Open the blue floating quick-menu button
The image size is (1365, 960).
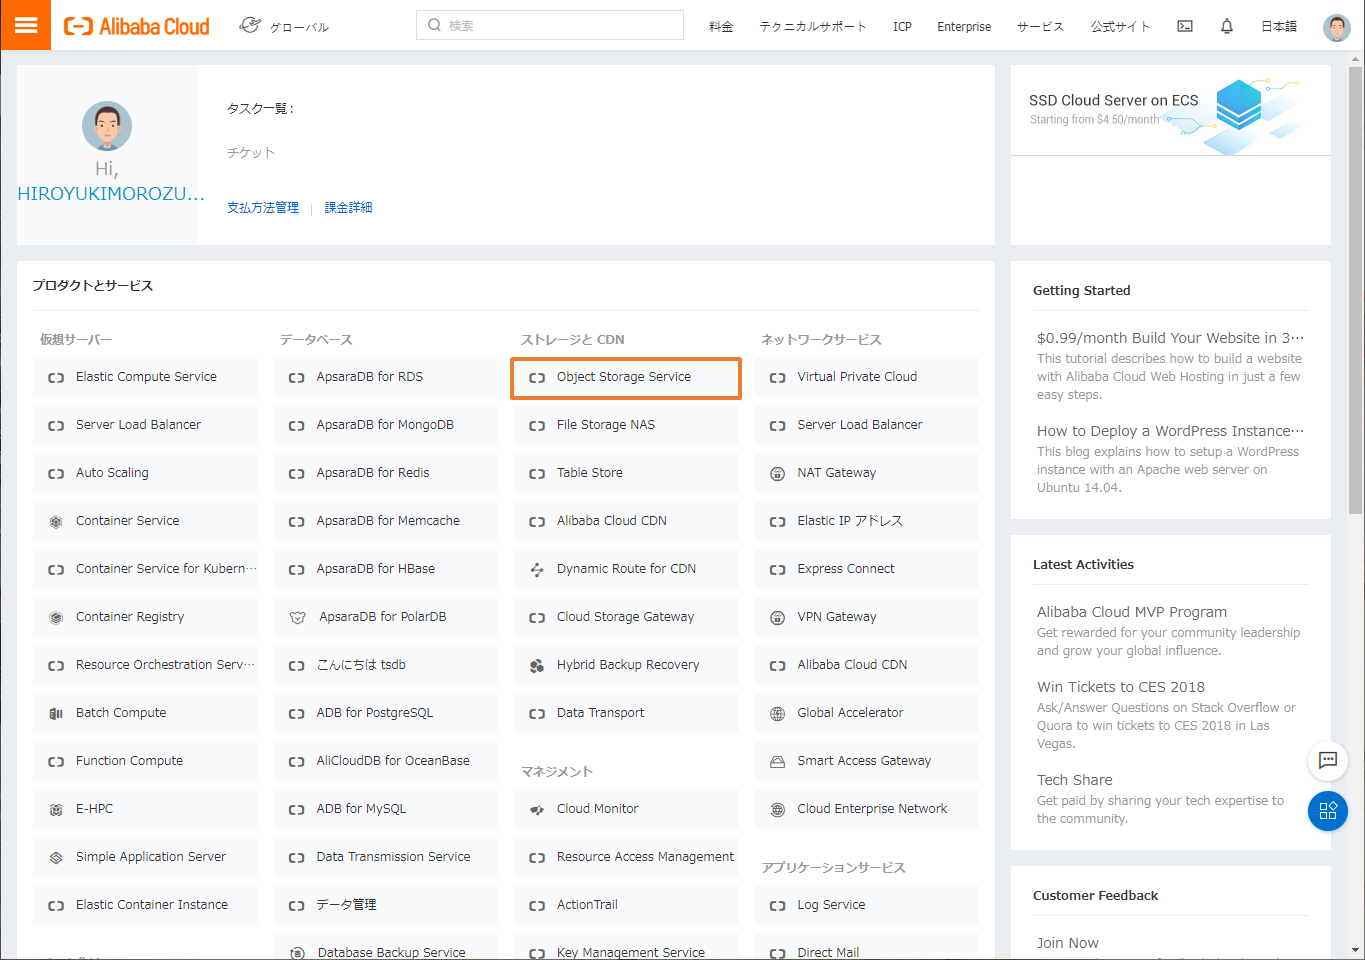pyautogui.click(x=1328, y=810)
